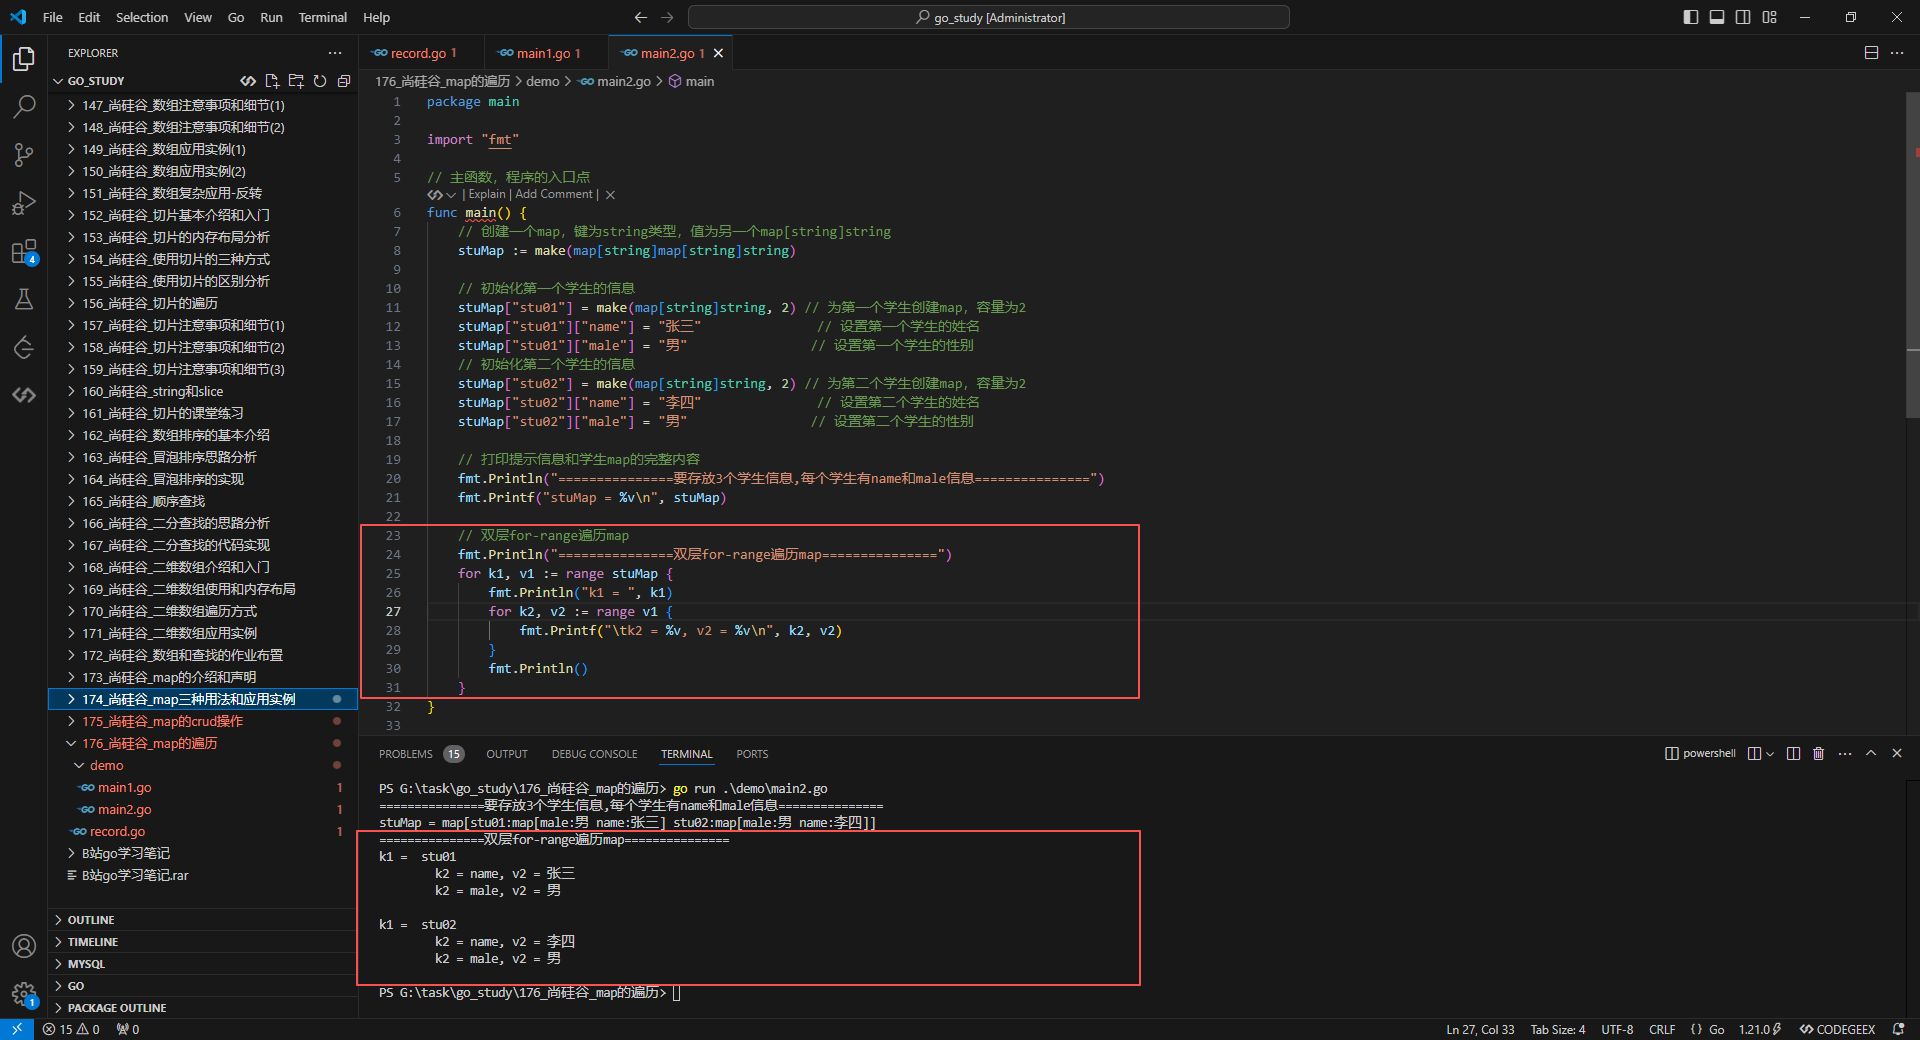Expand the PACKAGE OUTLINE section

click(203, 1008)
